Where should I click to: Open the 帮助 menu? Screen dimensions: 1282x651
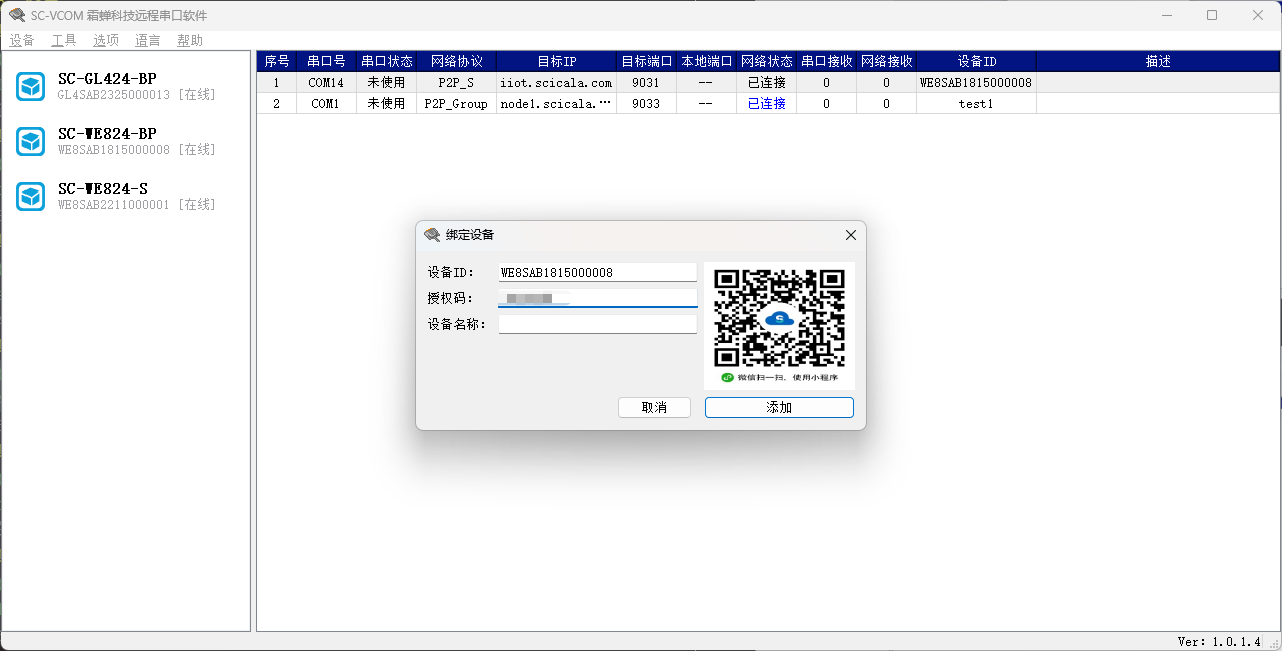coord(190,41)
